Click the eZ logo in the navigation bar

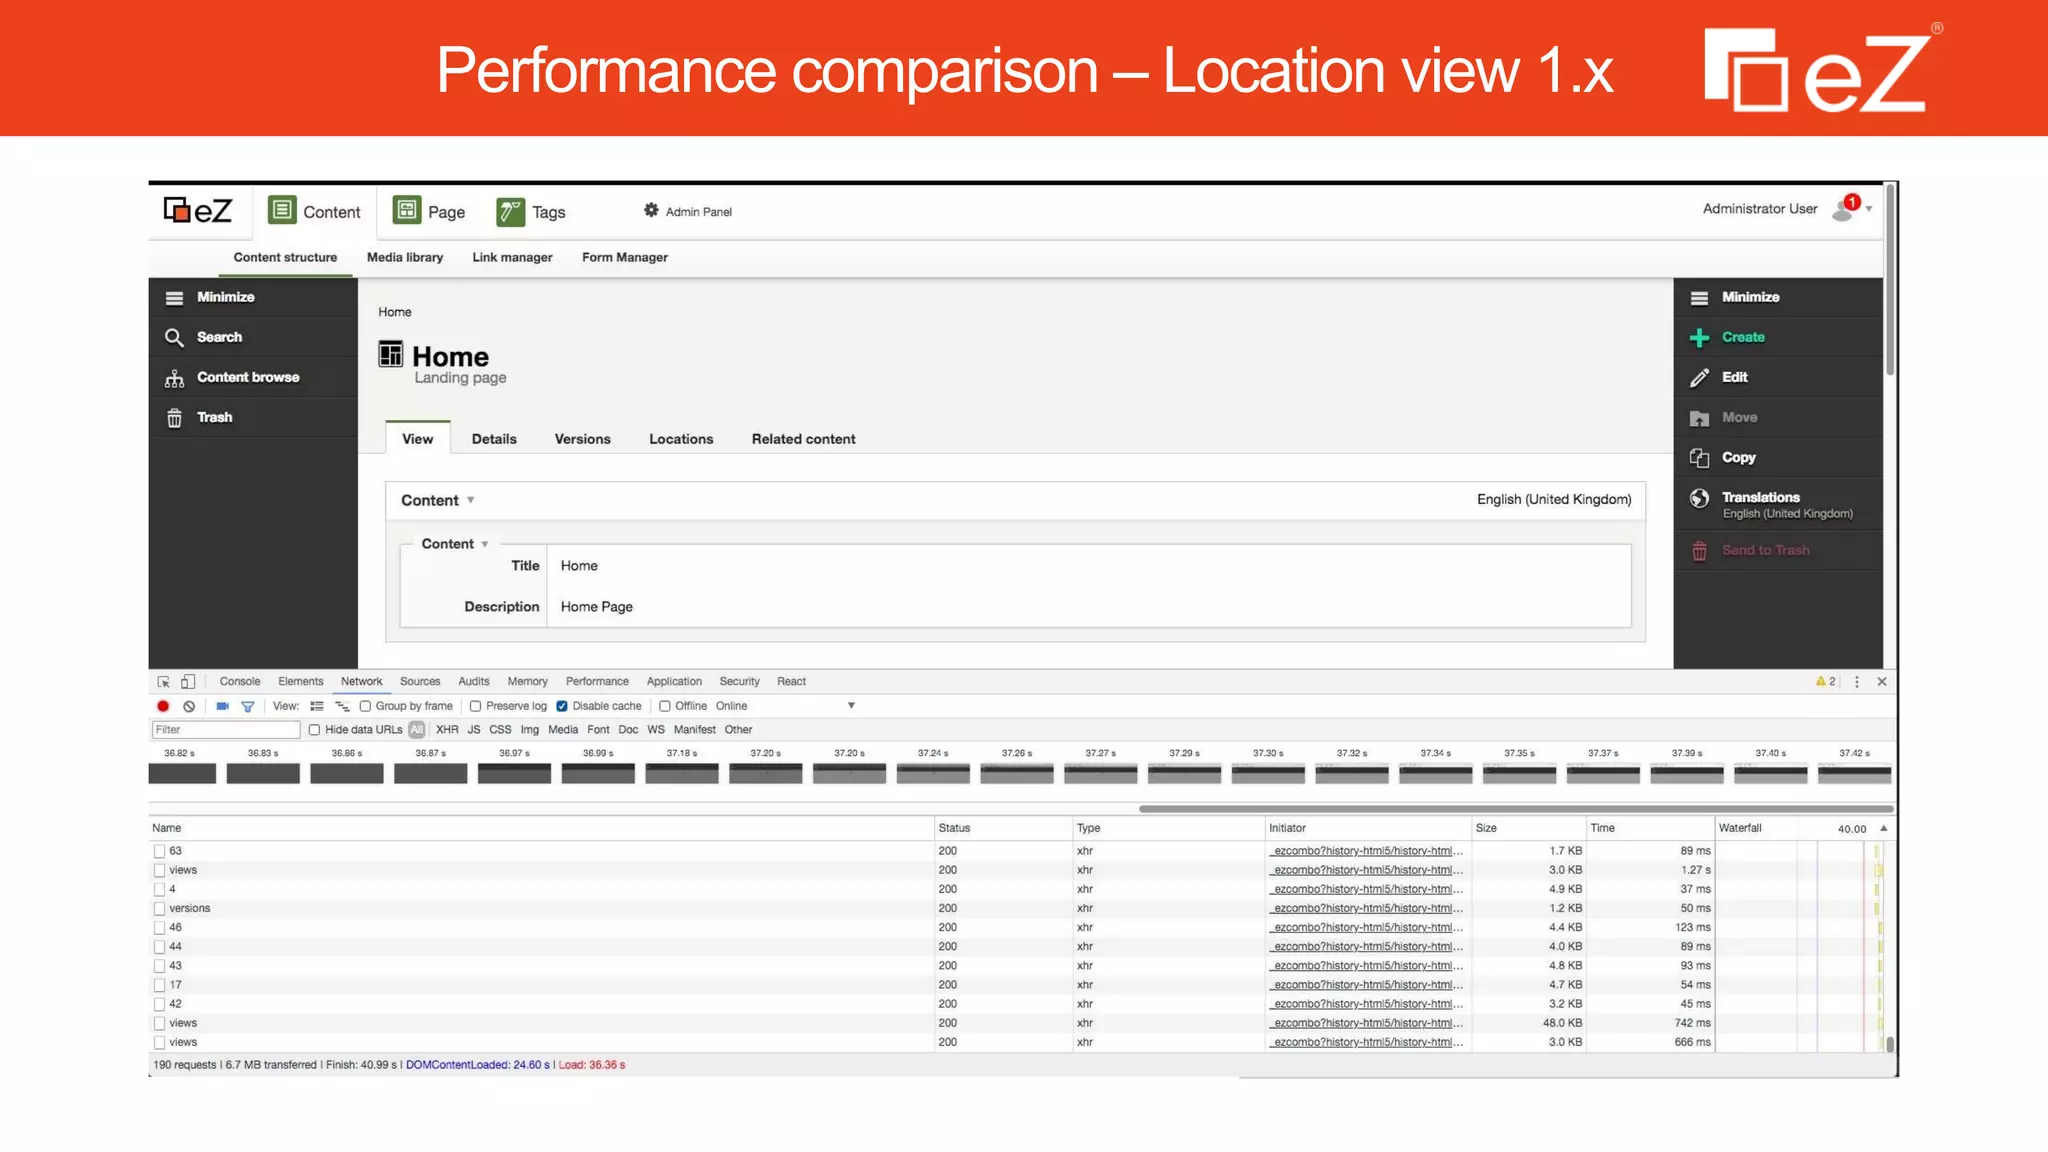(x=198, y=210)
